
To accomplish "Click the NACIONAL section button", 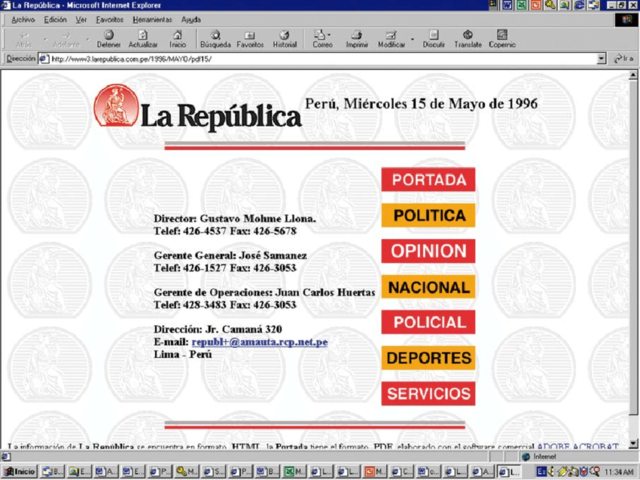I will [428, 287].
